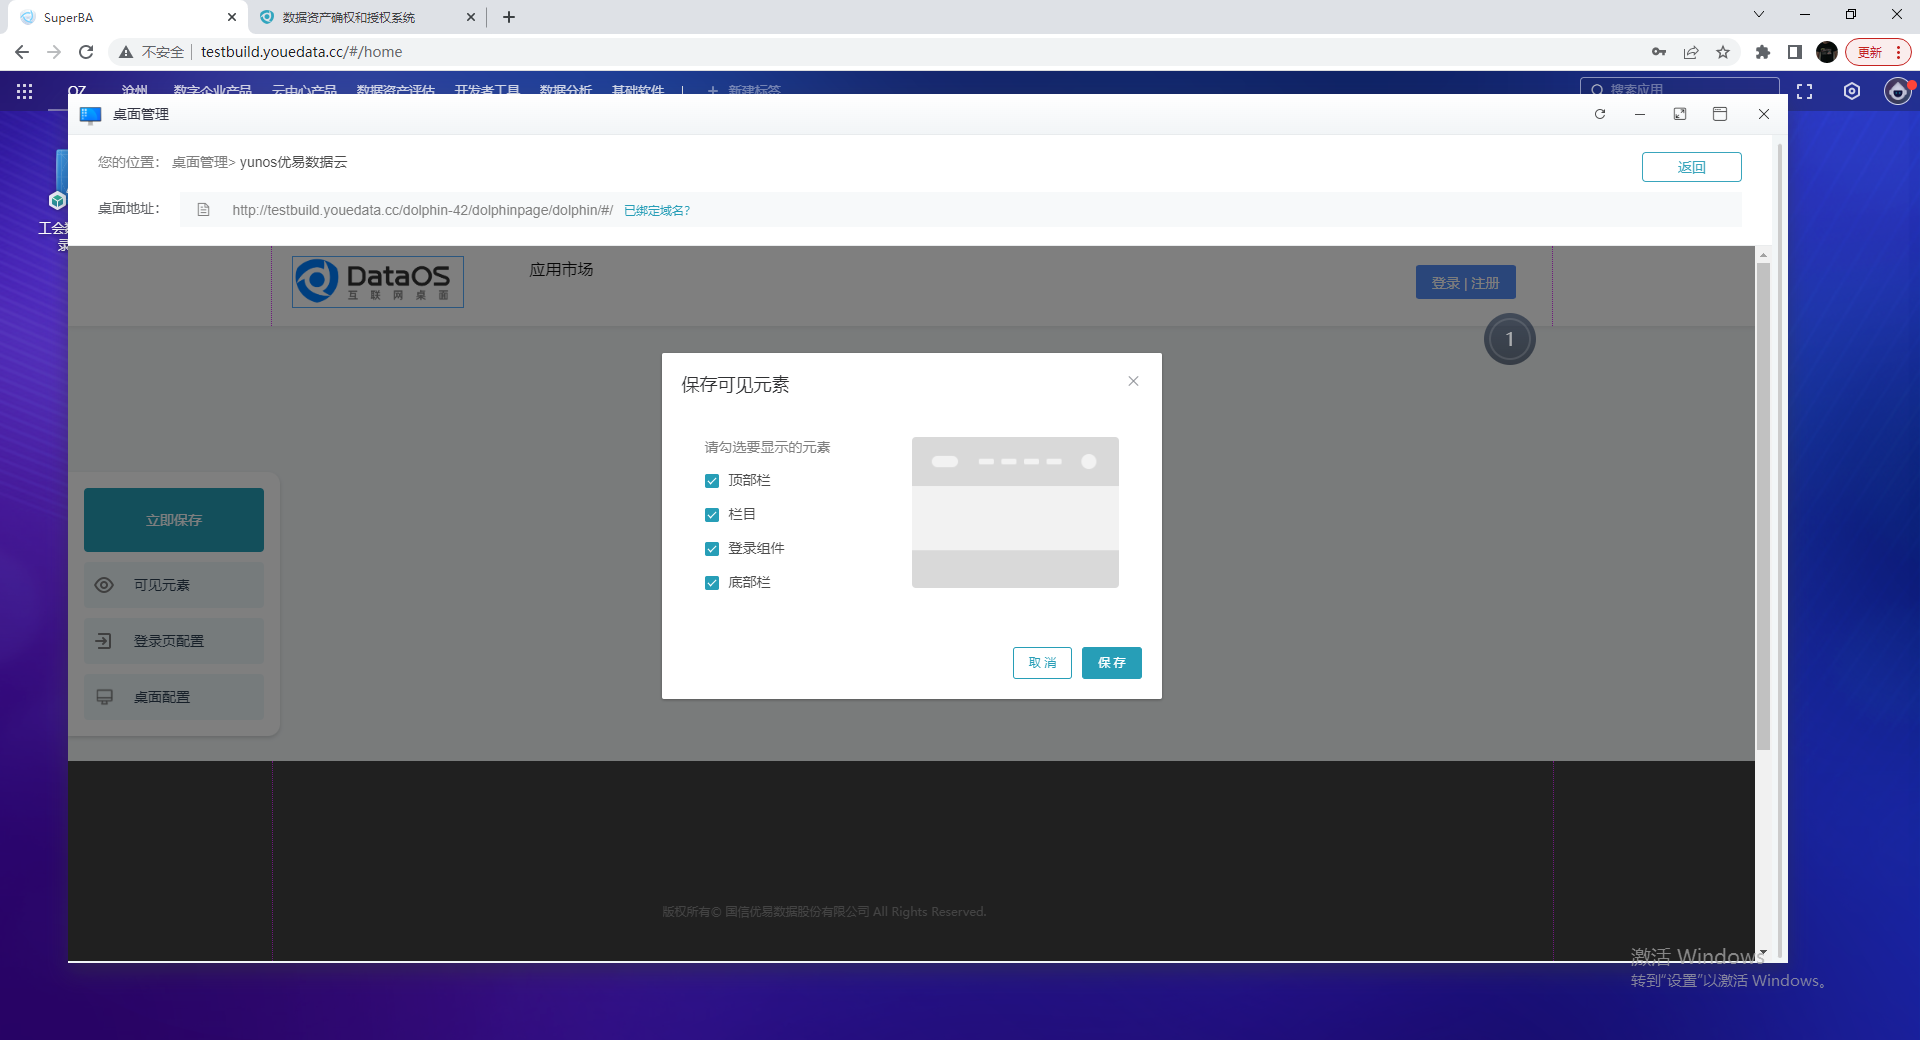Toggle fullscreen icon in top bar
The image size is (1920, 1040).
coord(1804,91)
